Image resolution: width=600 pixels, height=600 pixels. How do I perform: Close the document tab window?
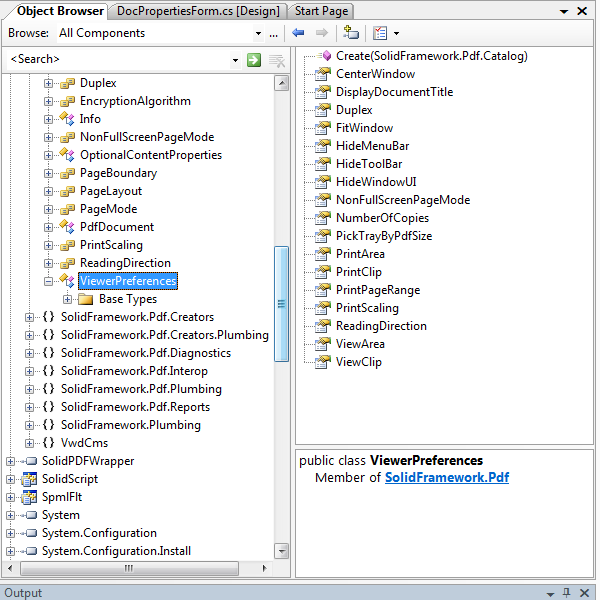tap(582, 11)
